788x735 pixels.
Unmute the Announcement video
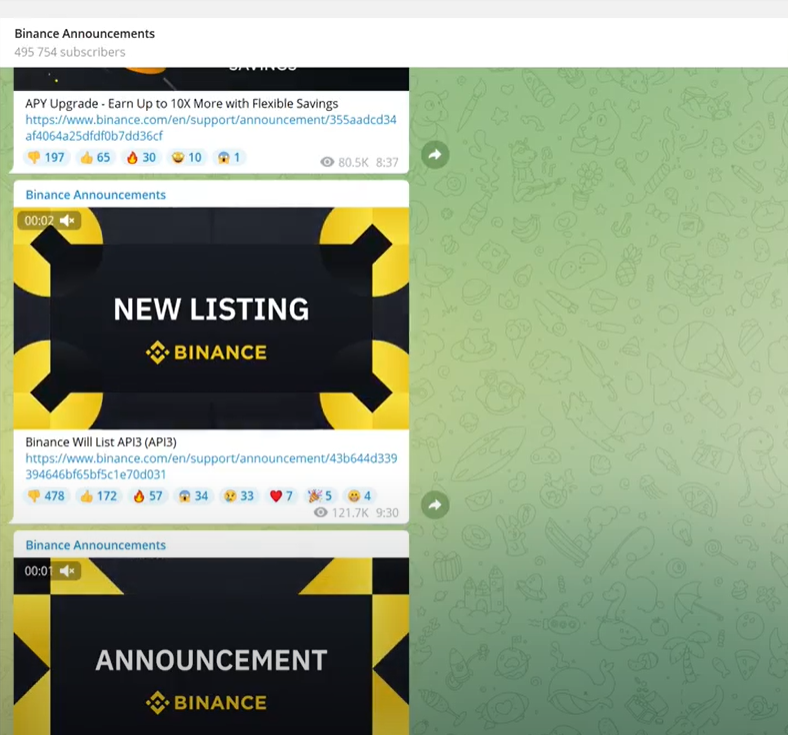[67, 571]
